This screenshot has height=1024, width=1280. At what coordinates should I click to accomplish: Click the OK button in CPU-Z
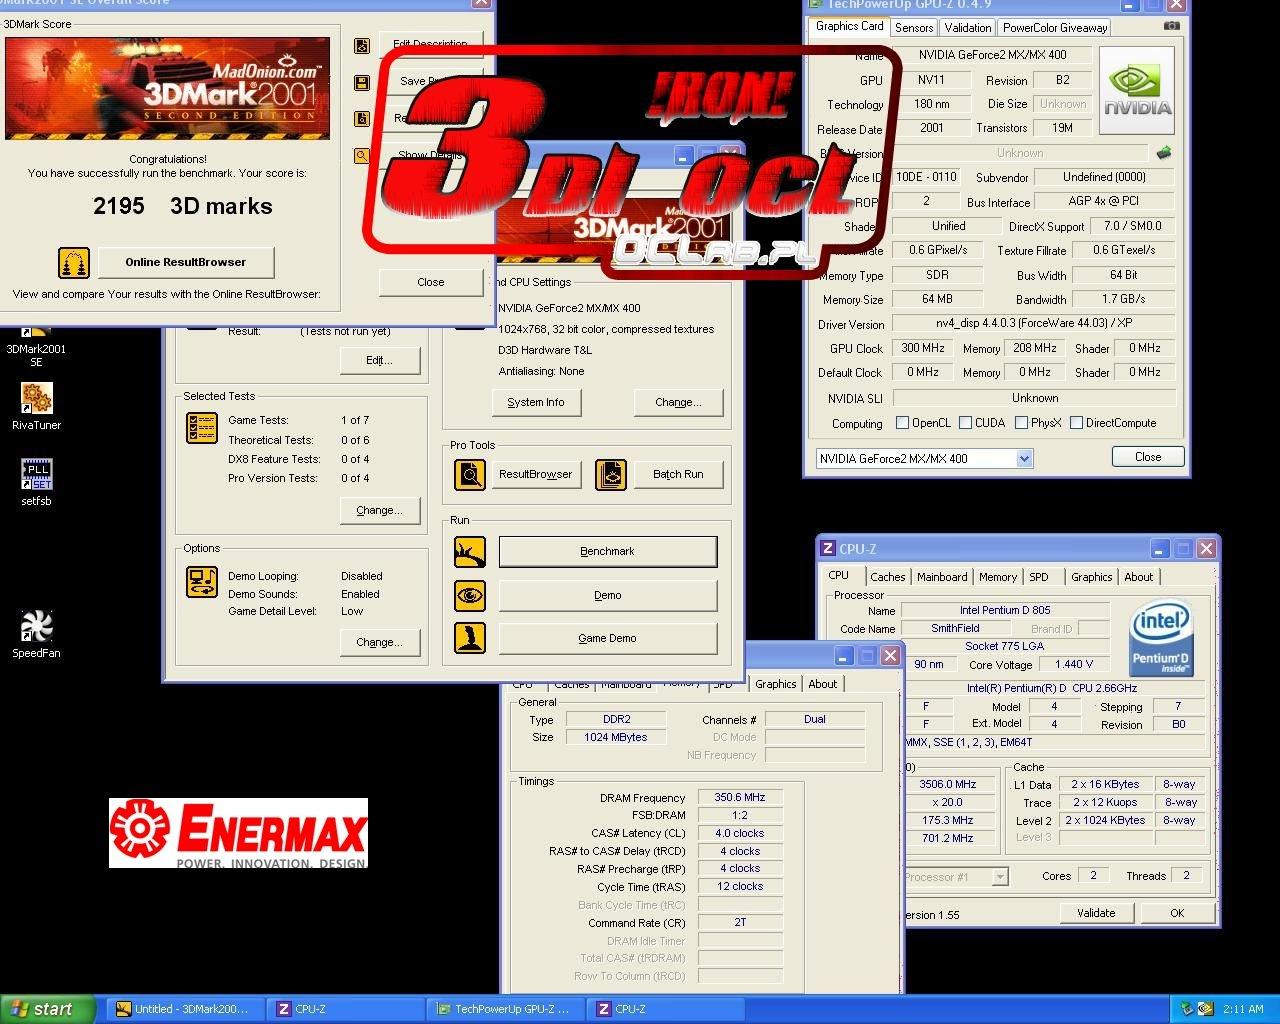tap(1177, 913)
